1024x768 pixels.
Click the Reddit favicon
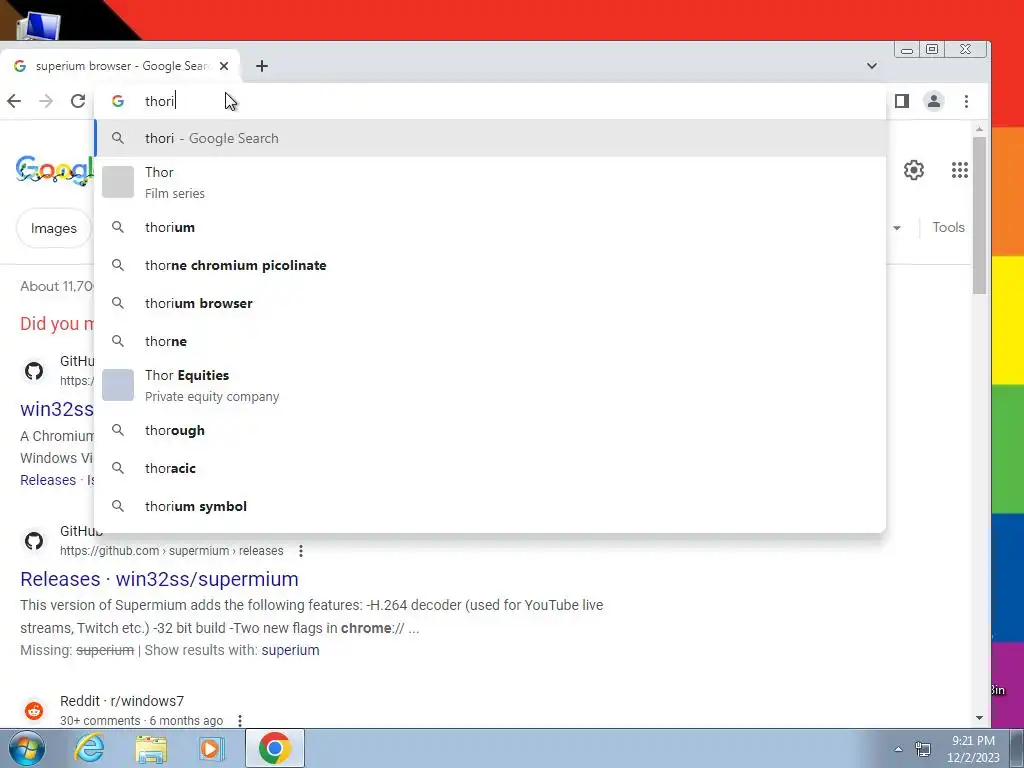point(34,711)
